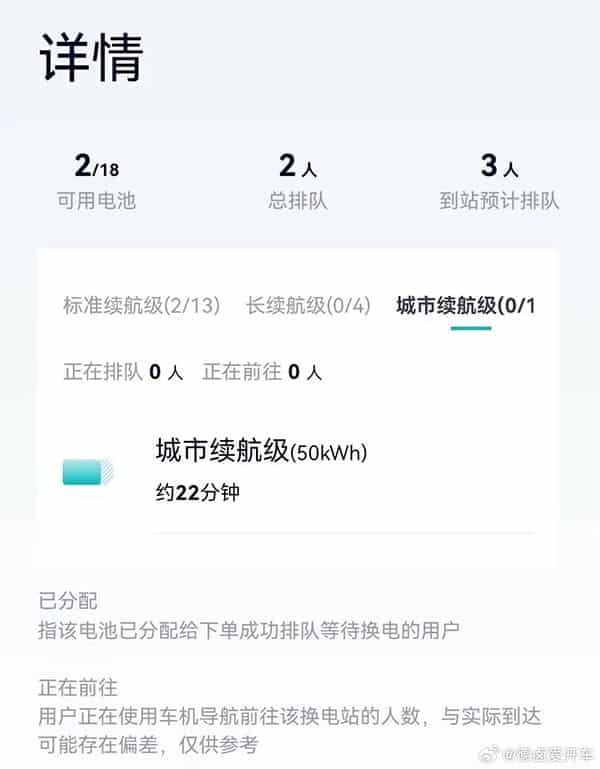Tap the 2/18 available battery count
Screen dimensions: 600x769
(96, 167)
